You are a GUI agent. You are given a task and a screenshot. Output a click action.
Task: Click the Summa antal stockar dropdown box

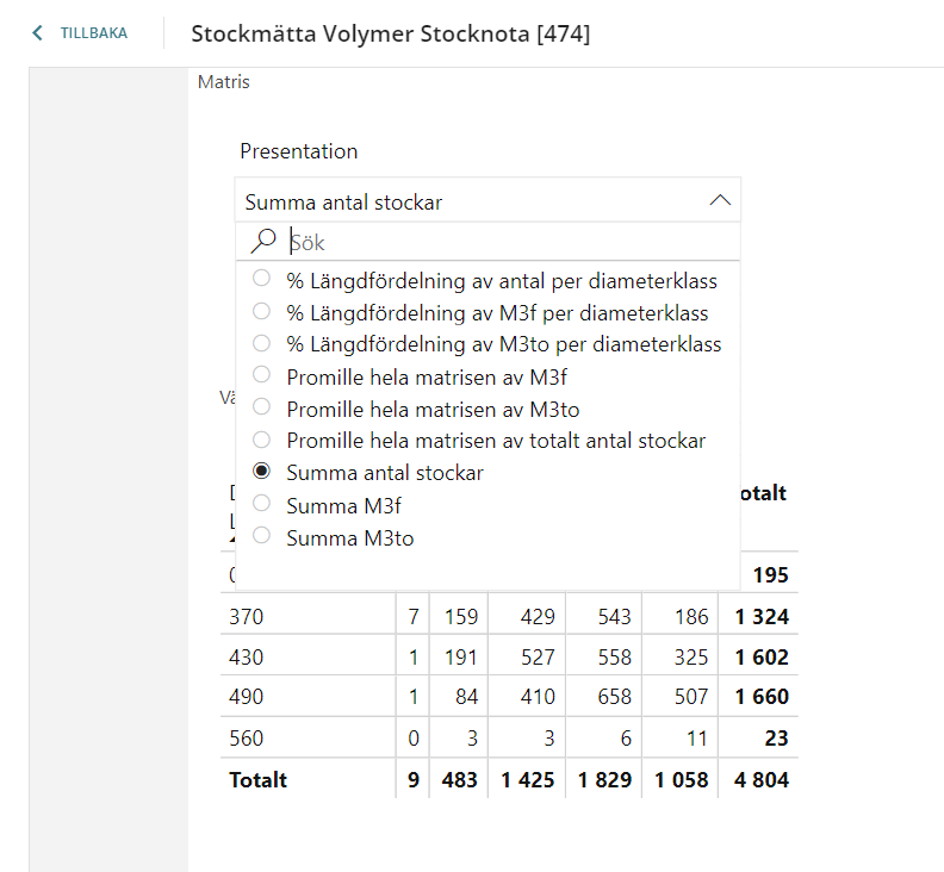coord(488,201)
